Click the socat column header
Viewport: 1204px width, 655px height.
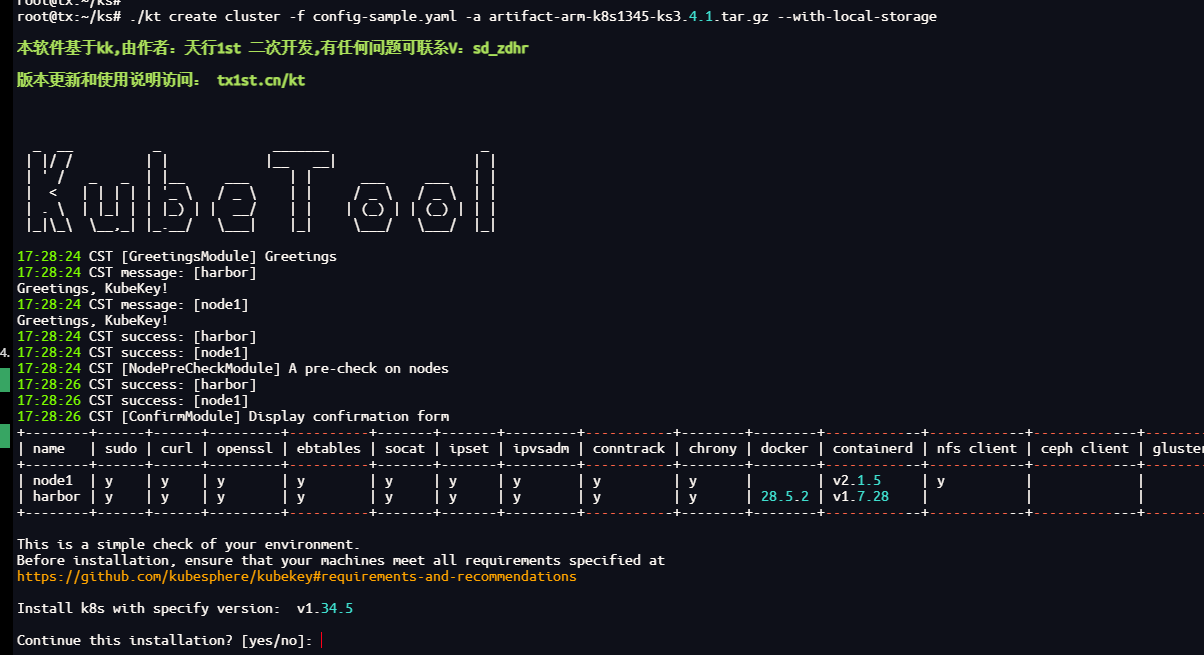click(x=405, y=448)
